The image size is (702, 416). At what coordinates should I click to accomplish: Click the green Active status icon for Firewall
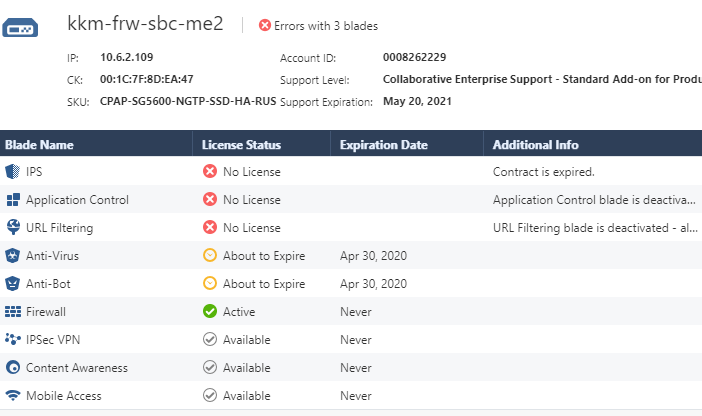click(210, 311)
